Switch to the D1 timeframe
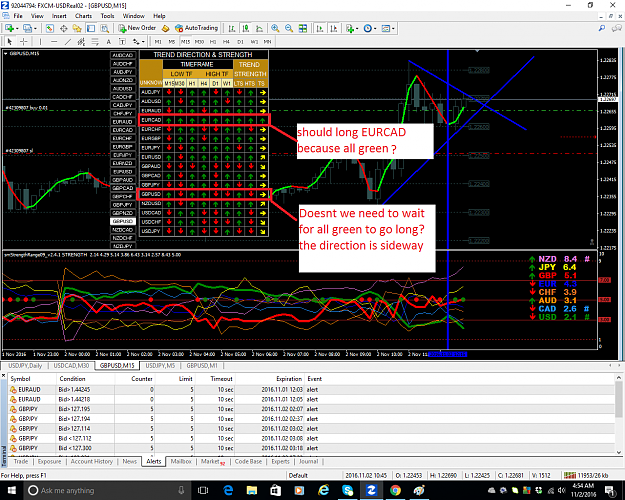Viewport: 625px width, 500px height. point(240,41)
